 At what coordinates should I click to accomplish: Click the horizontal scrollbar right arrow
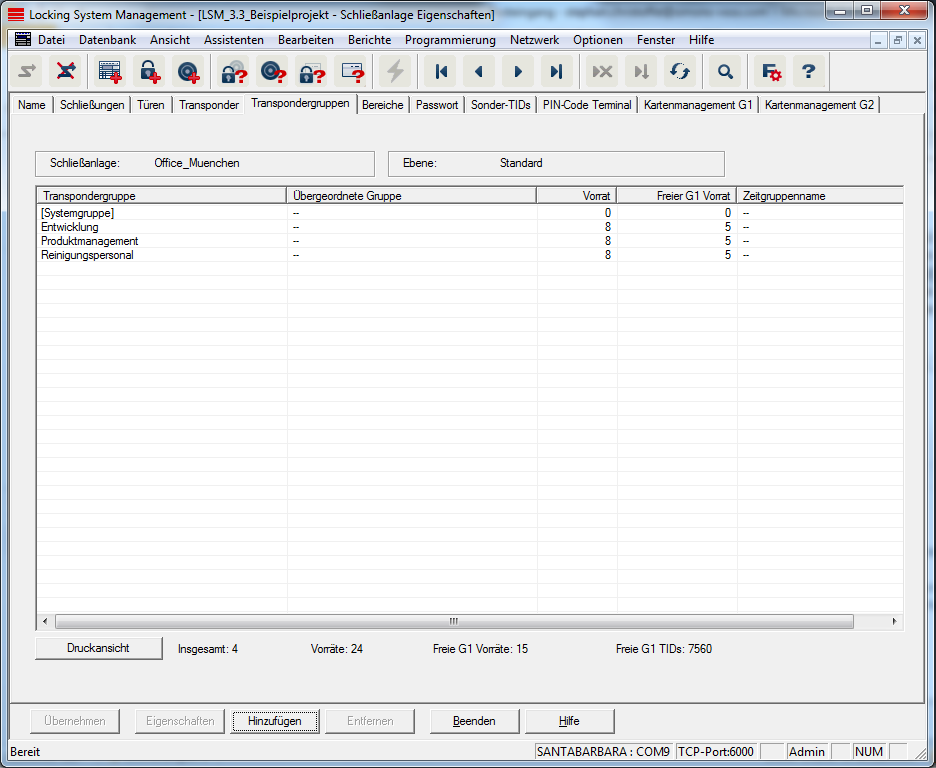pyautogui.click(x=894, y=621)
